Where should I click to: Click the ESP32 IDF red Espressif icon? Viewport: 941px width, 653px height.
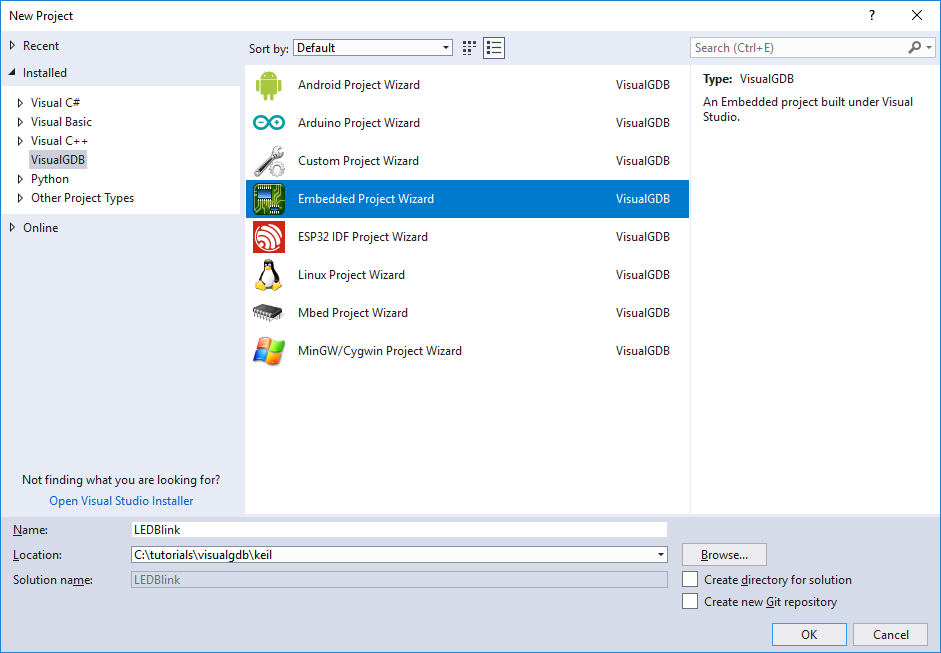[x=268, y=237]
